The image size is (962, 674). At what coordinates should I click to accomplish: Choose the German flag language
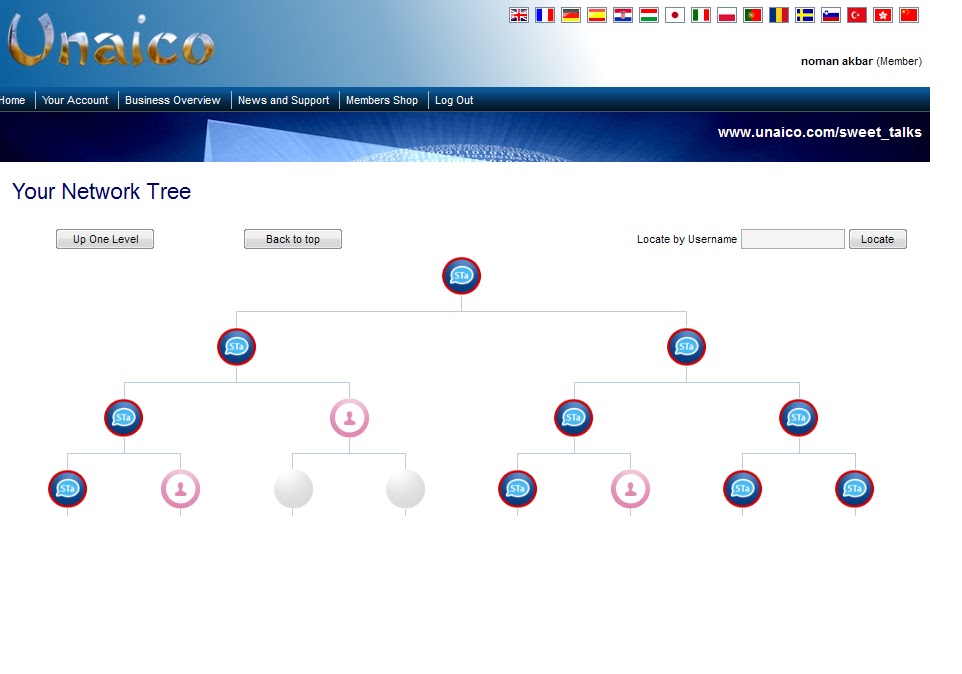pyautogui.click(x=571, y=15)
